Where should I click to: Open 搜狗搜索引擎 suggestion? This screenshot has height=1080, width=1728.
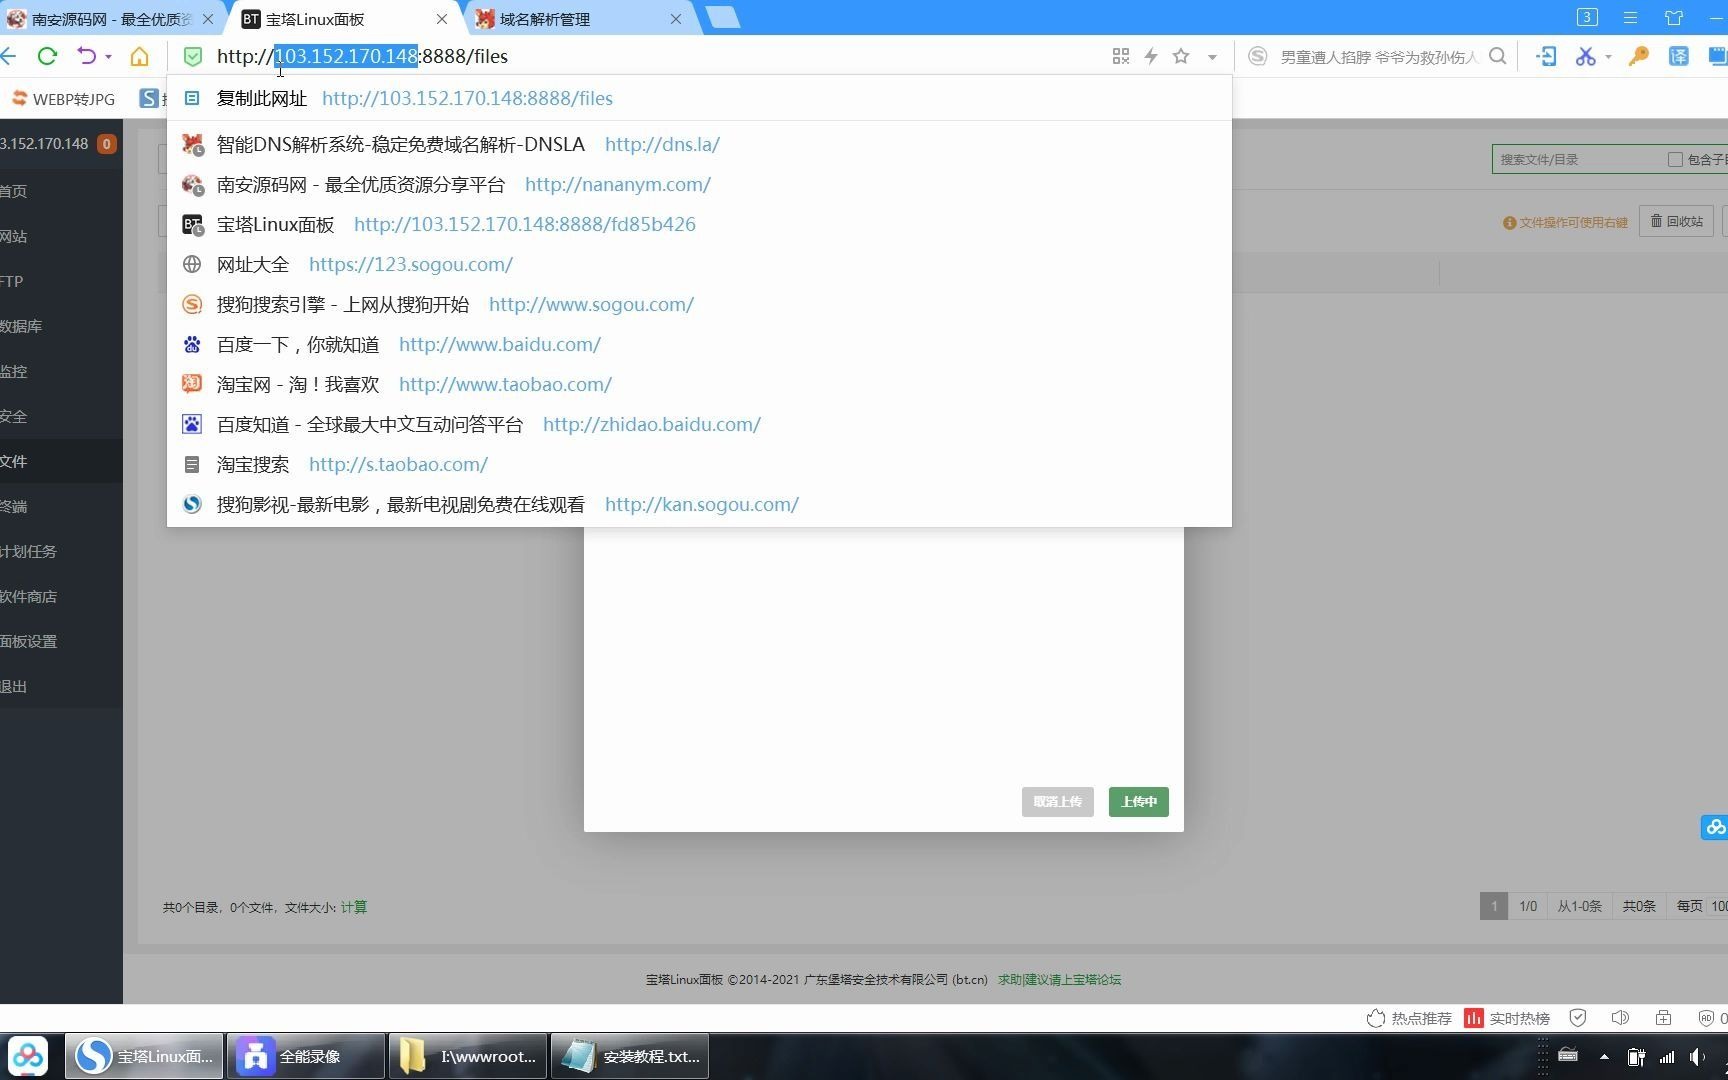point(699,304)
